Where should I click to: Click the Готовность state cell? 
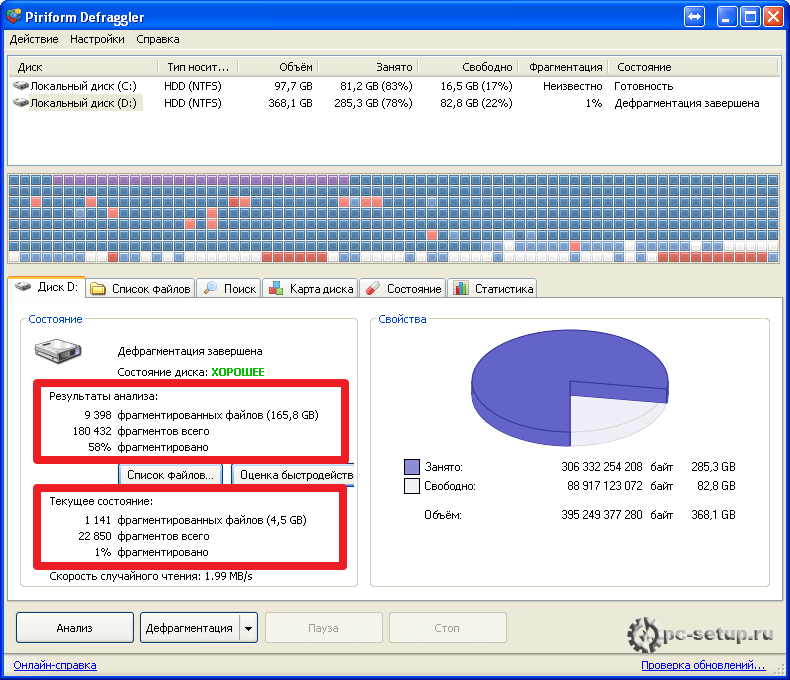coord(643,86)
